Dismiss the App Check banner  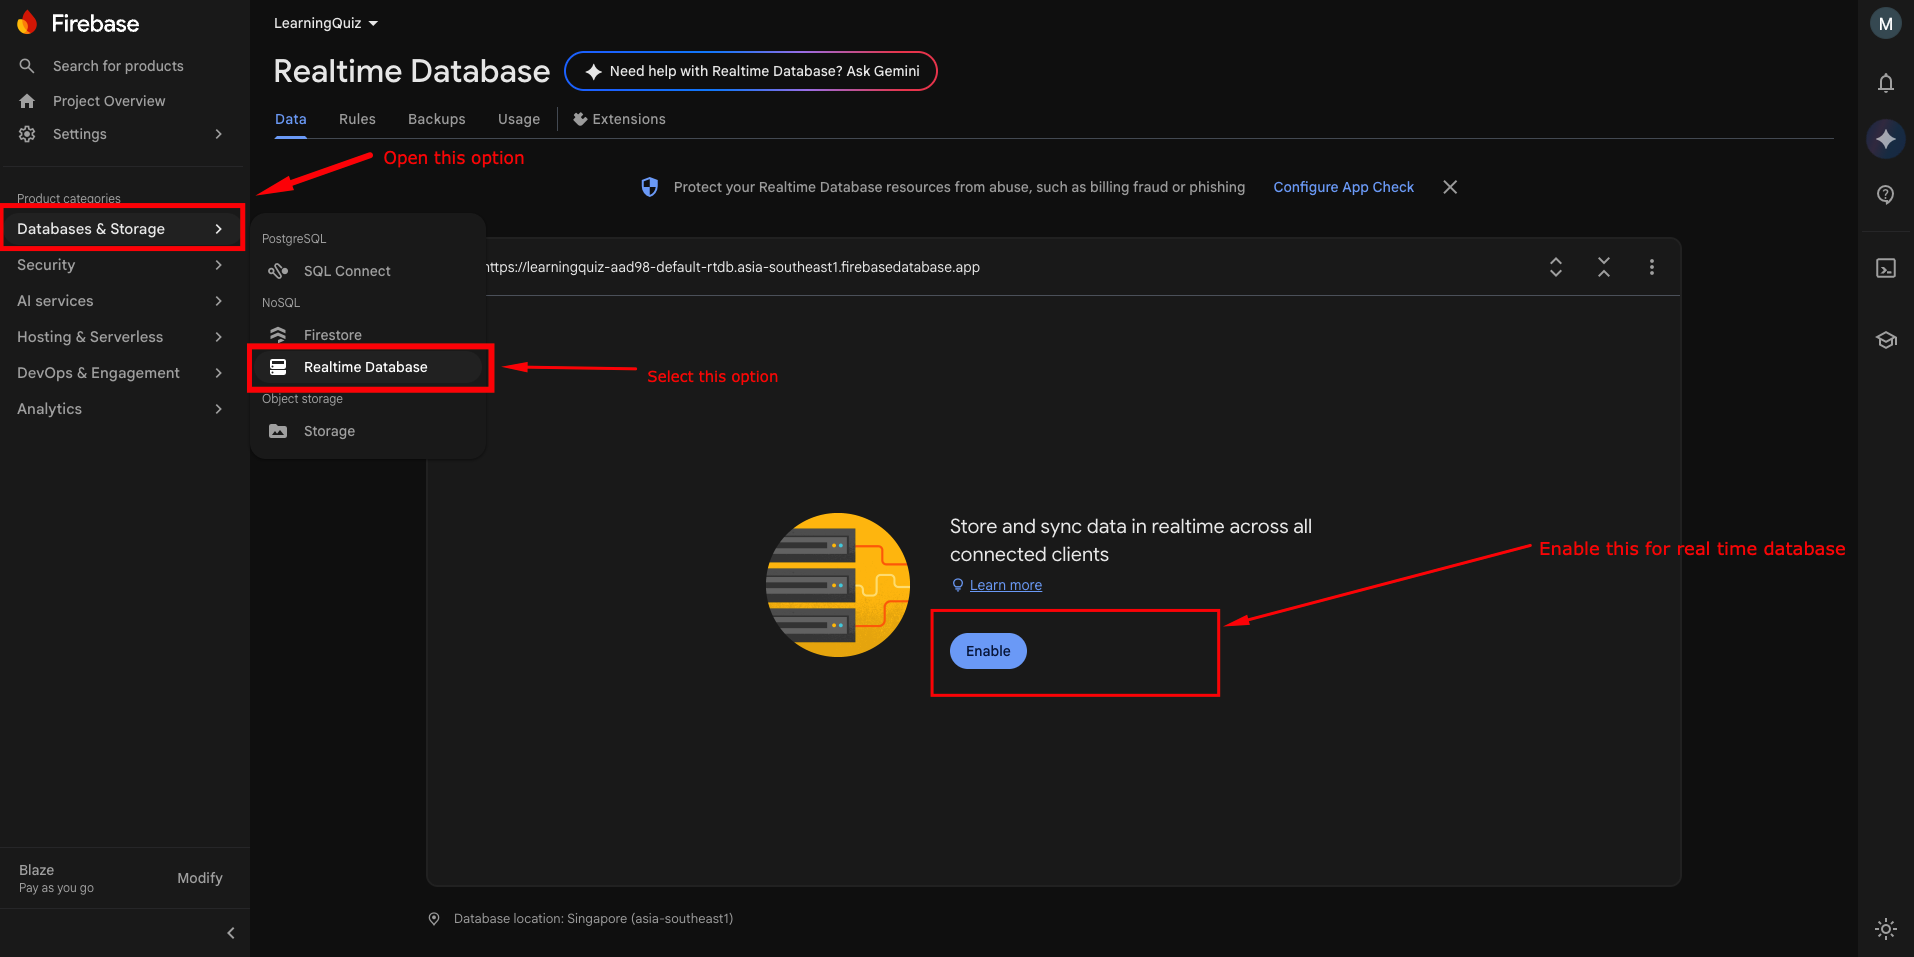(x=1450, y=187)
